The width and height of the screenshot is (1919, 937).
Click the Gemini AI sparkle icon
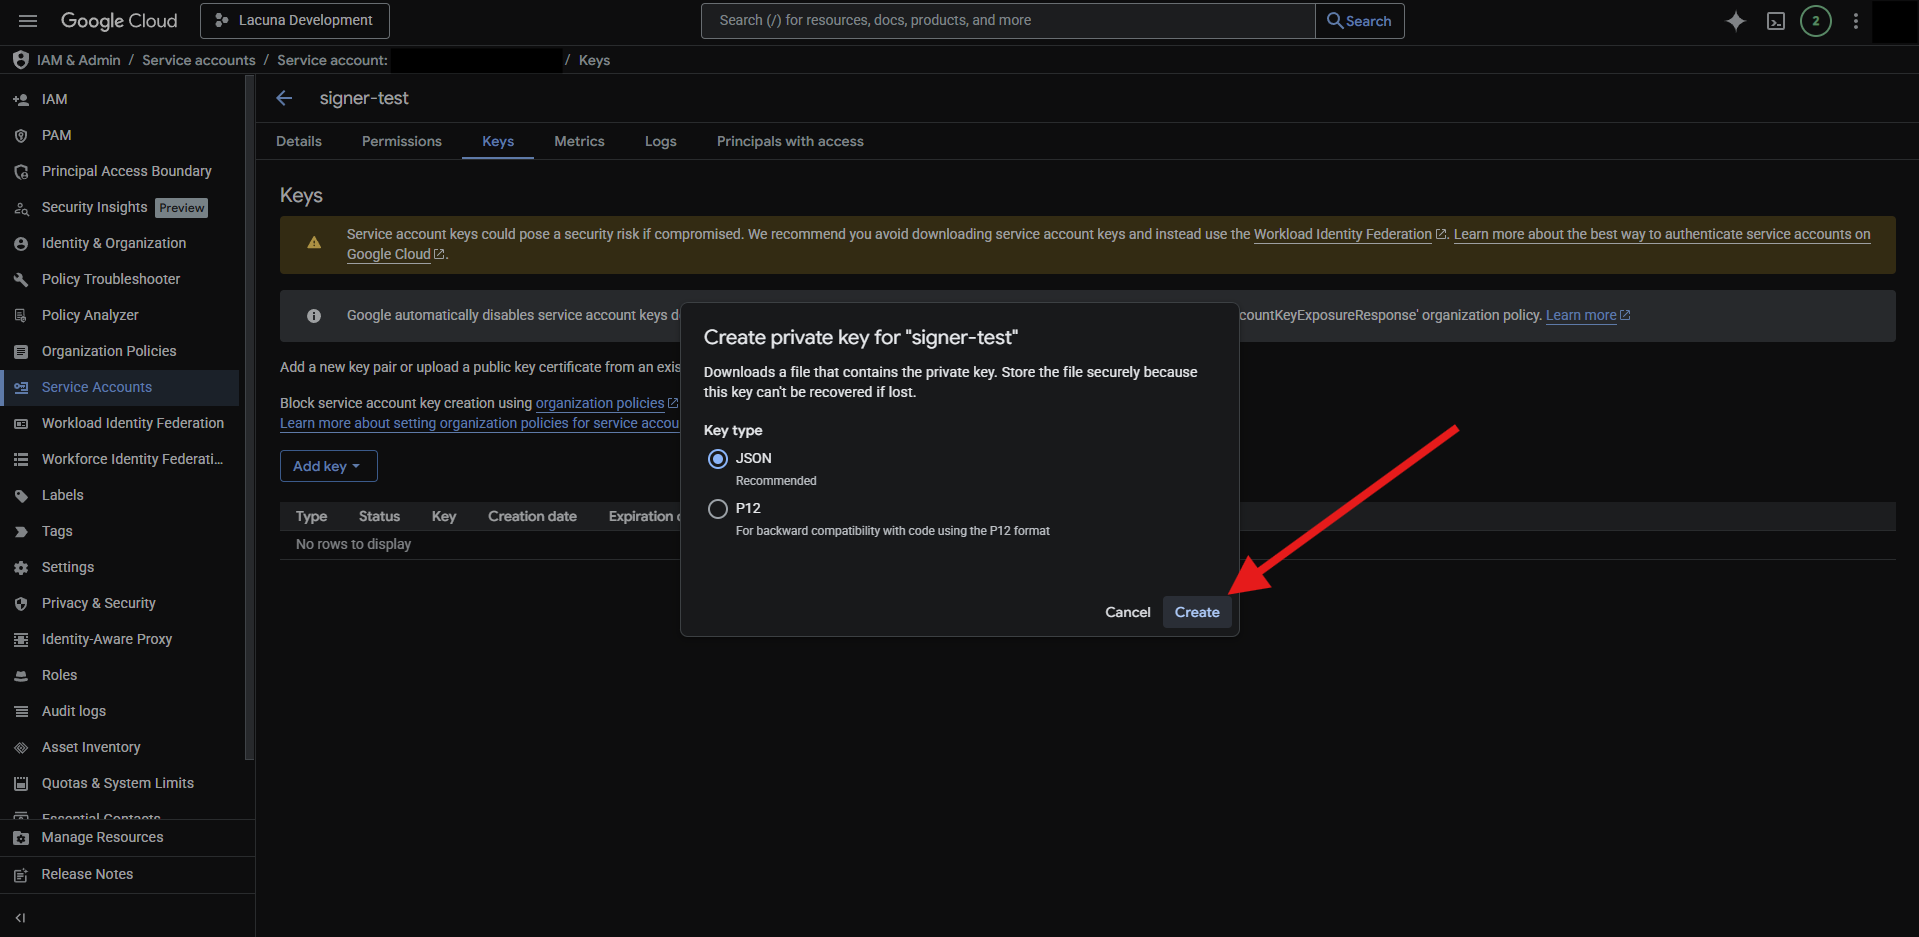click(x=1736, y=21)
